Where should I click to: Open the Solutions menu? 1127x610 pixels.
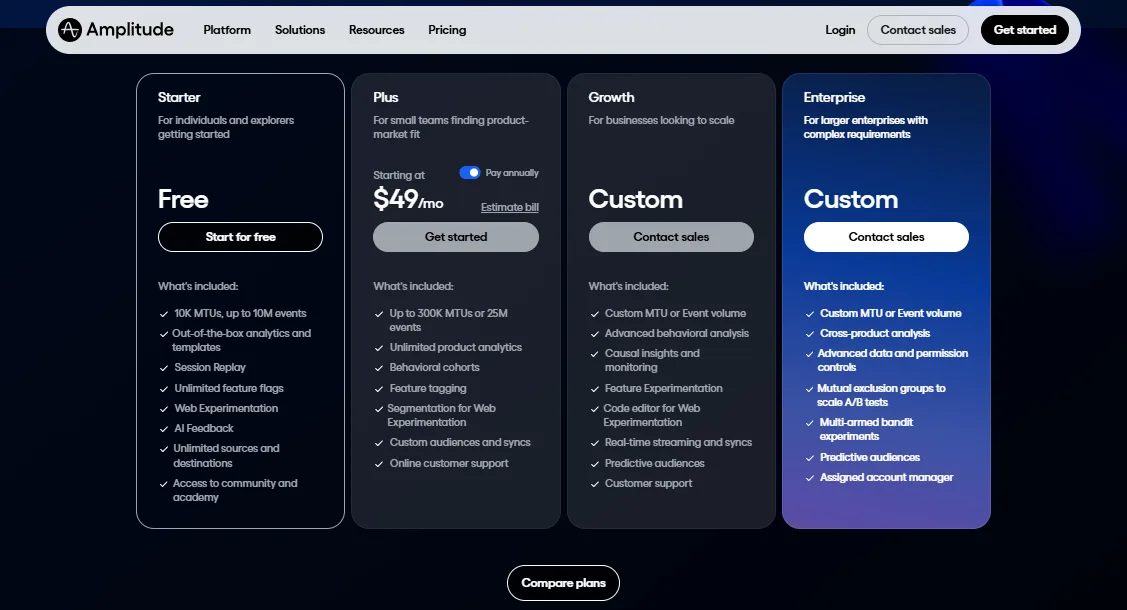(300, 29)
